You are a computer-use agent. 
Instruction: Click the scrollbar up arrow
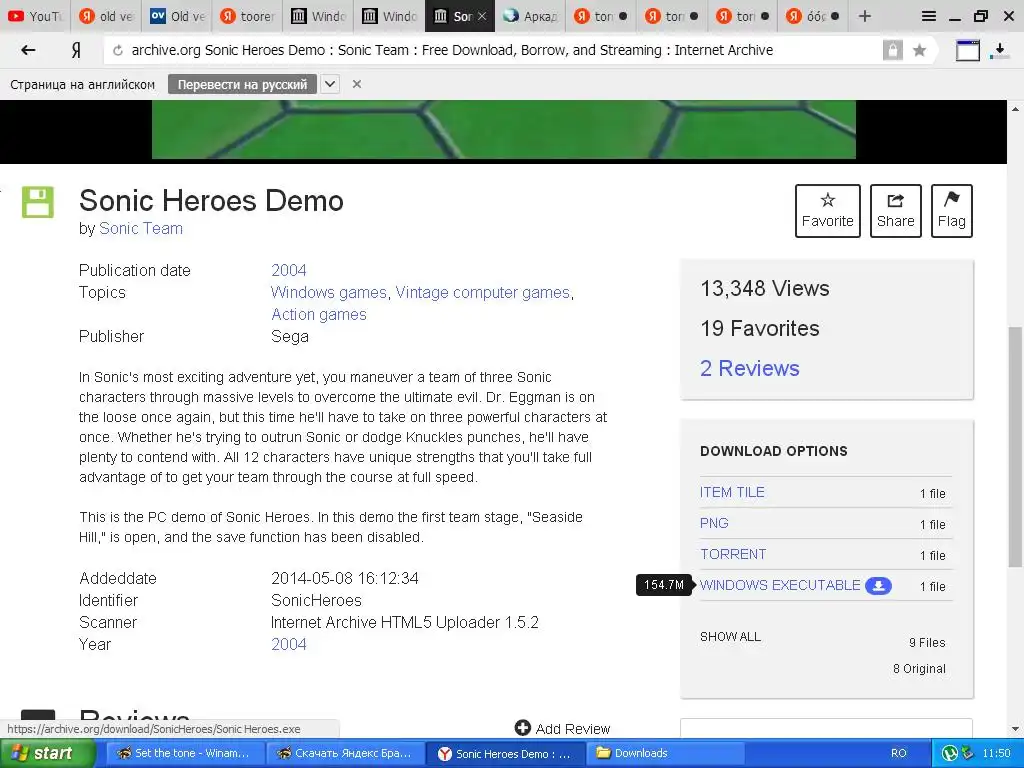pyautogui.click(x=1016, y=108)
